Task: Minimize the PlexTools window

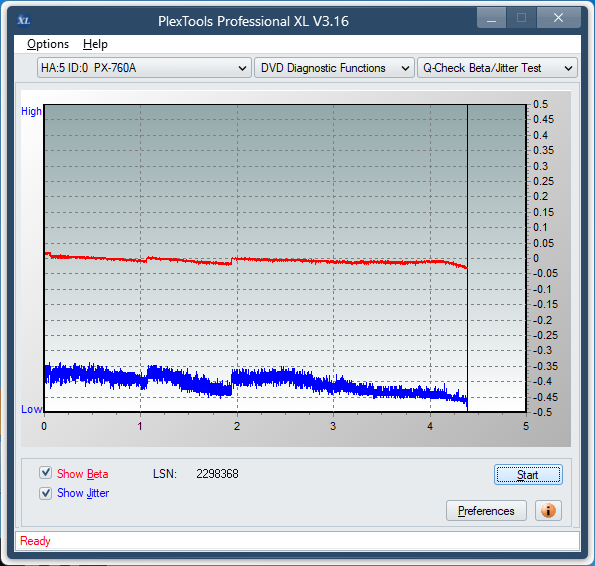Action: (x=491, y=18)
